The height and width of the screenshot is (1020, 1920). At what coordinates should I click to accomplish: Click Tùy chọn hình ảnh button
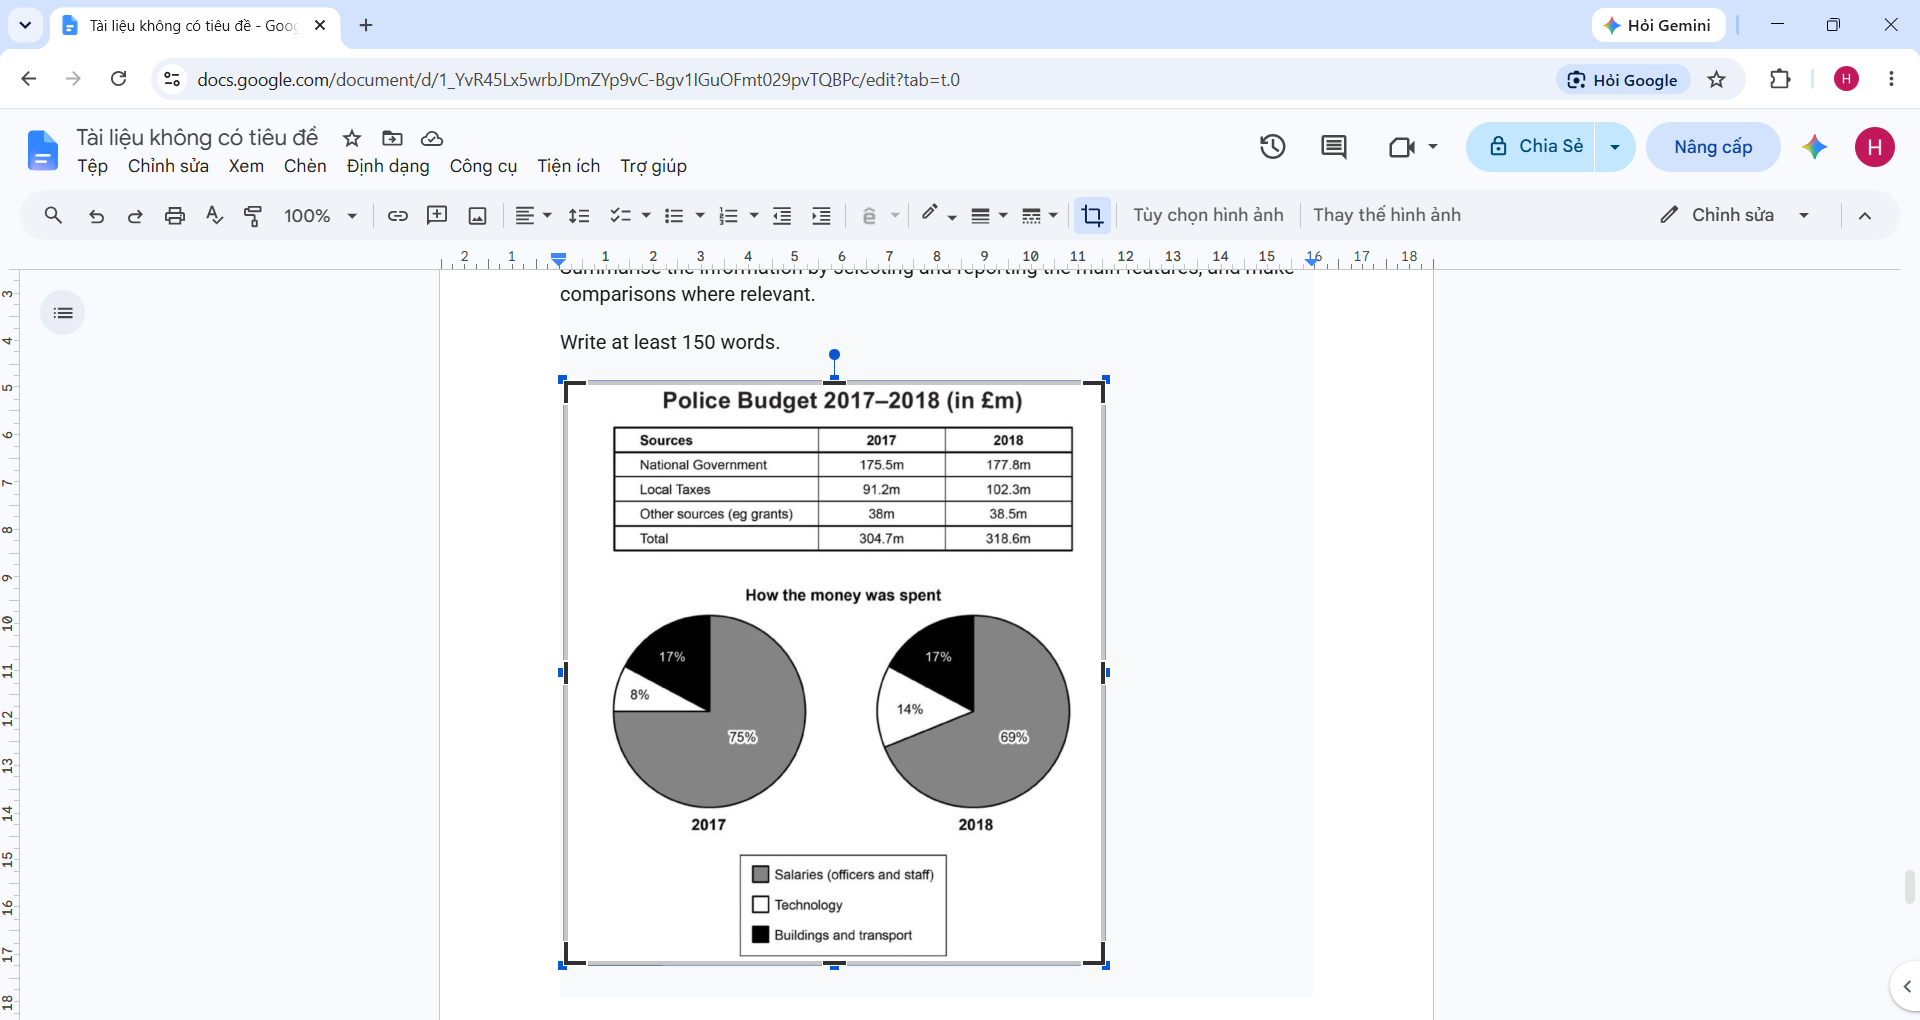(1208, 215)
